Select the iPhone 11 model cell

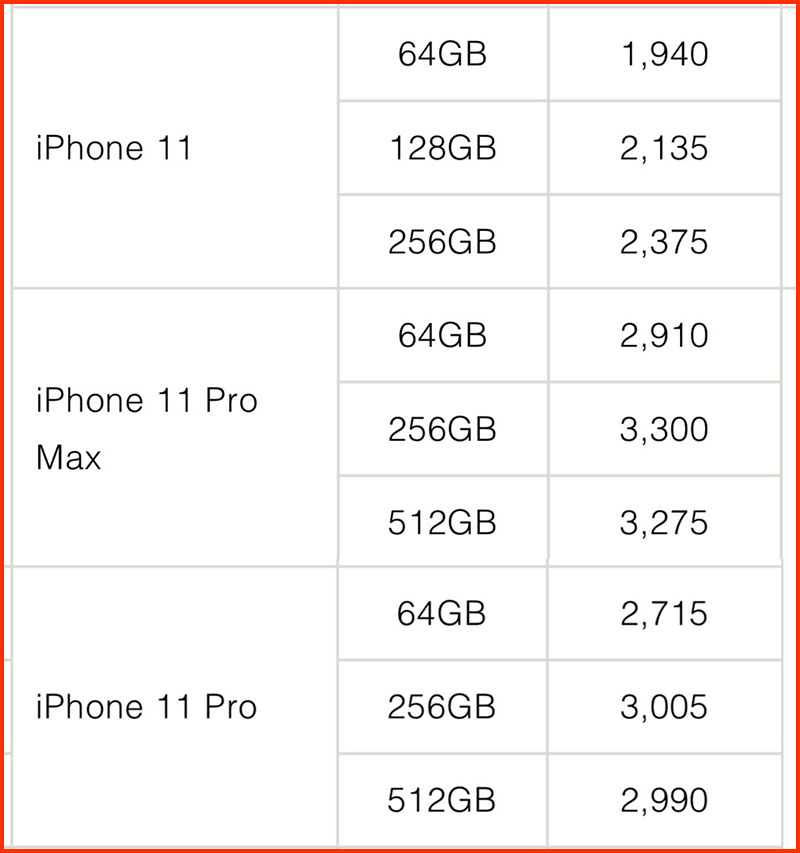click(x=175, y=147)
